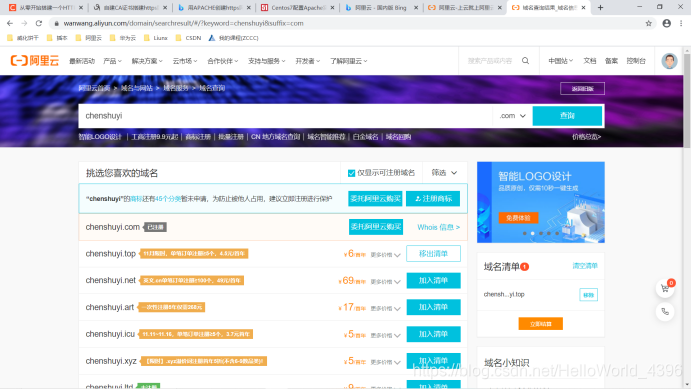
Task: Go back to previous page
Action: (10, 23)
